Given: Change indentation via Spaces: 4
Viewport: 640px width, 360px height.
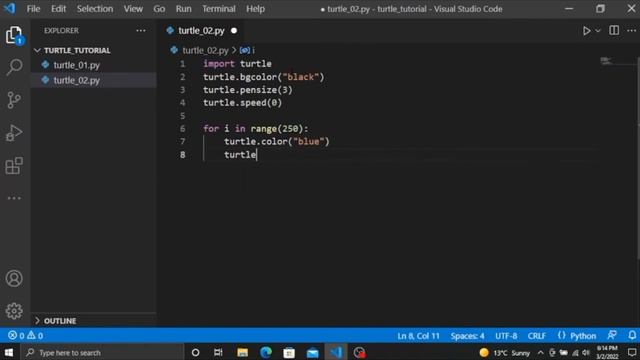Looking at the screenshot, I should tap(467, 336).
